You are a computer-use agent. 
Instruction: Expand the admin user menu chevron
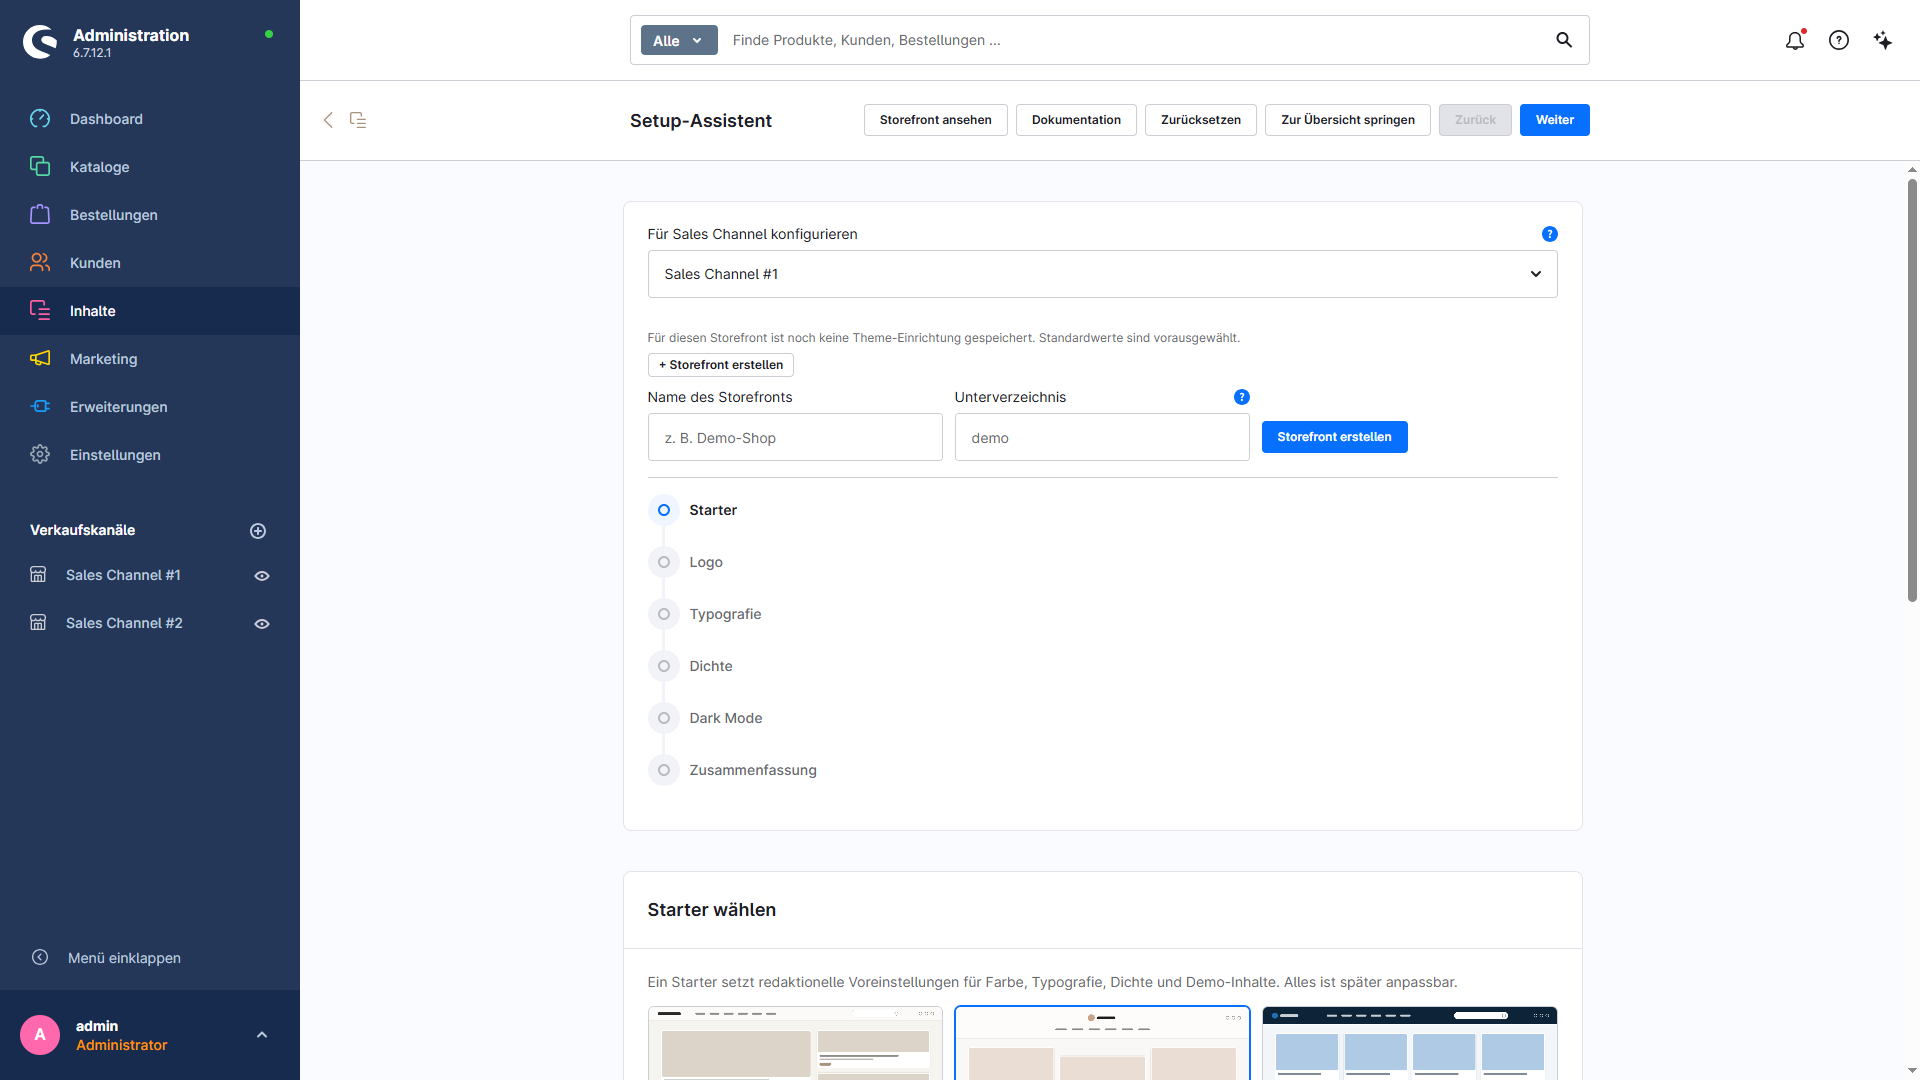tap(262, 1035)
